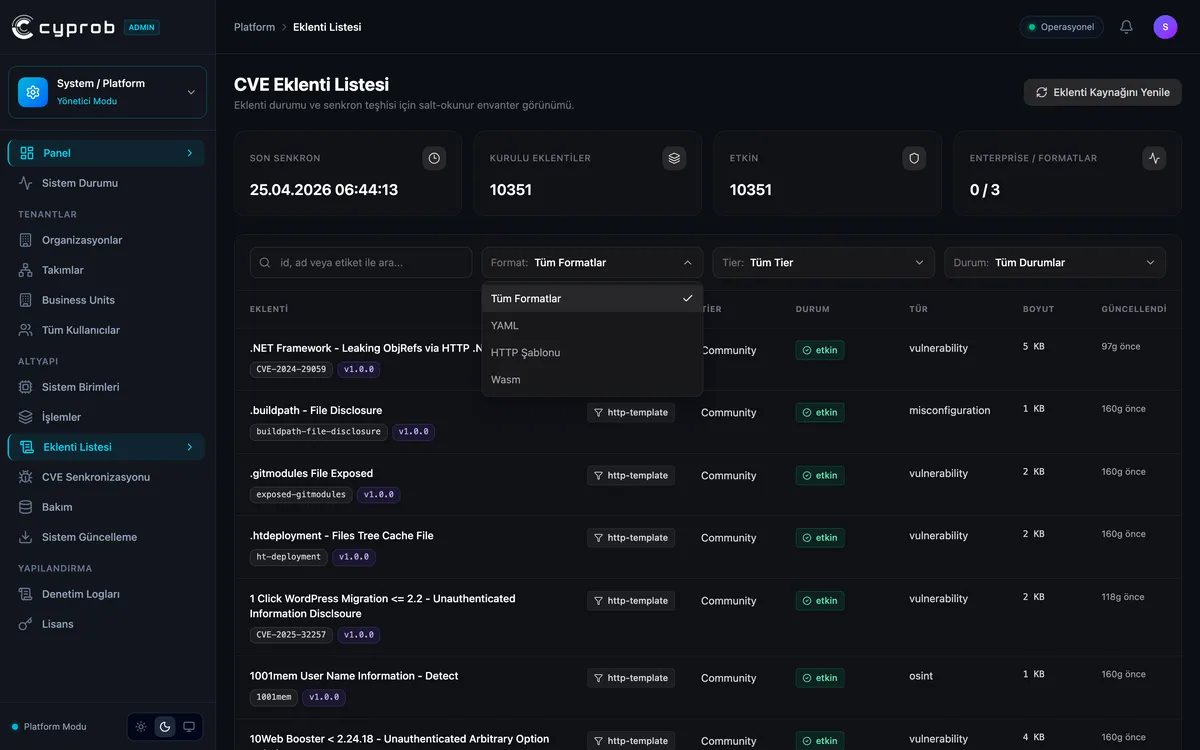The width and height of the screenshot is (1200, 750).
Task: Click the activity icon in Enterprise / Formatlar card
Action: [1154, 158]
